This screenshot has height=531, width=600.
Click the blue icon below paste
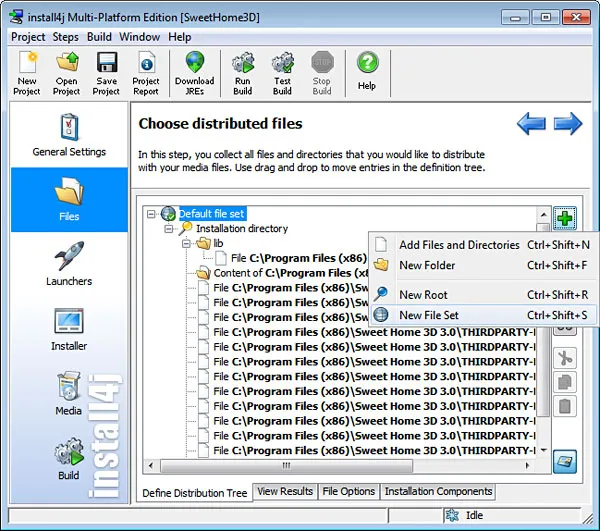(x=565, y=461)
